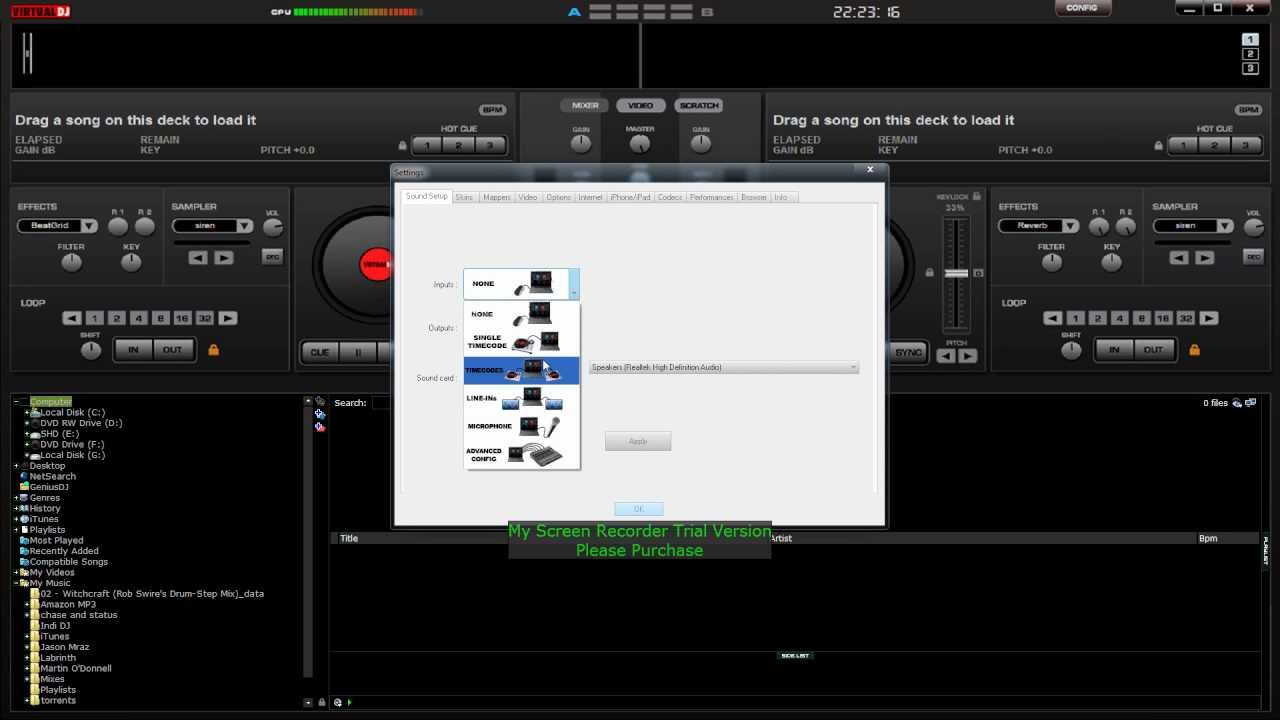Viewport: 1280px width, 720px height.
Task: Collapse the My Music folder node
Action: 17,583
